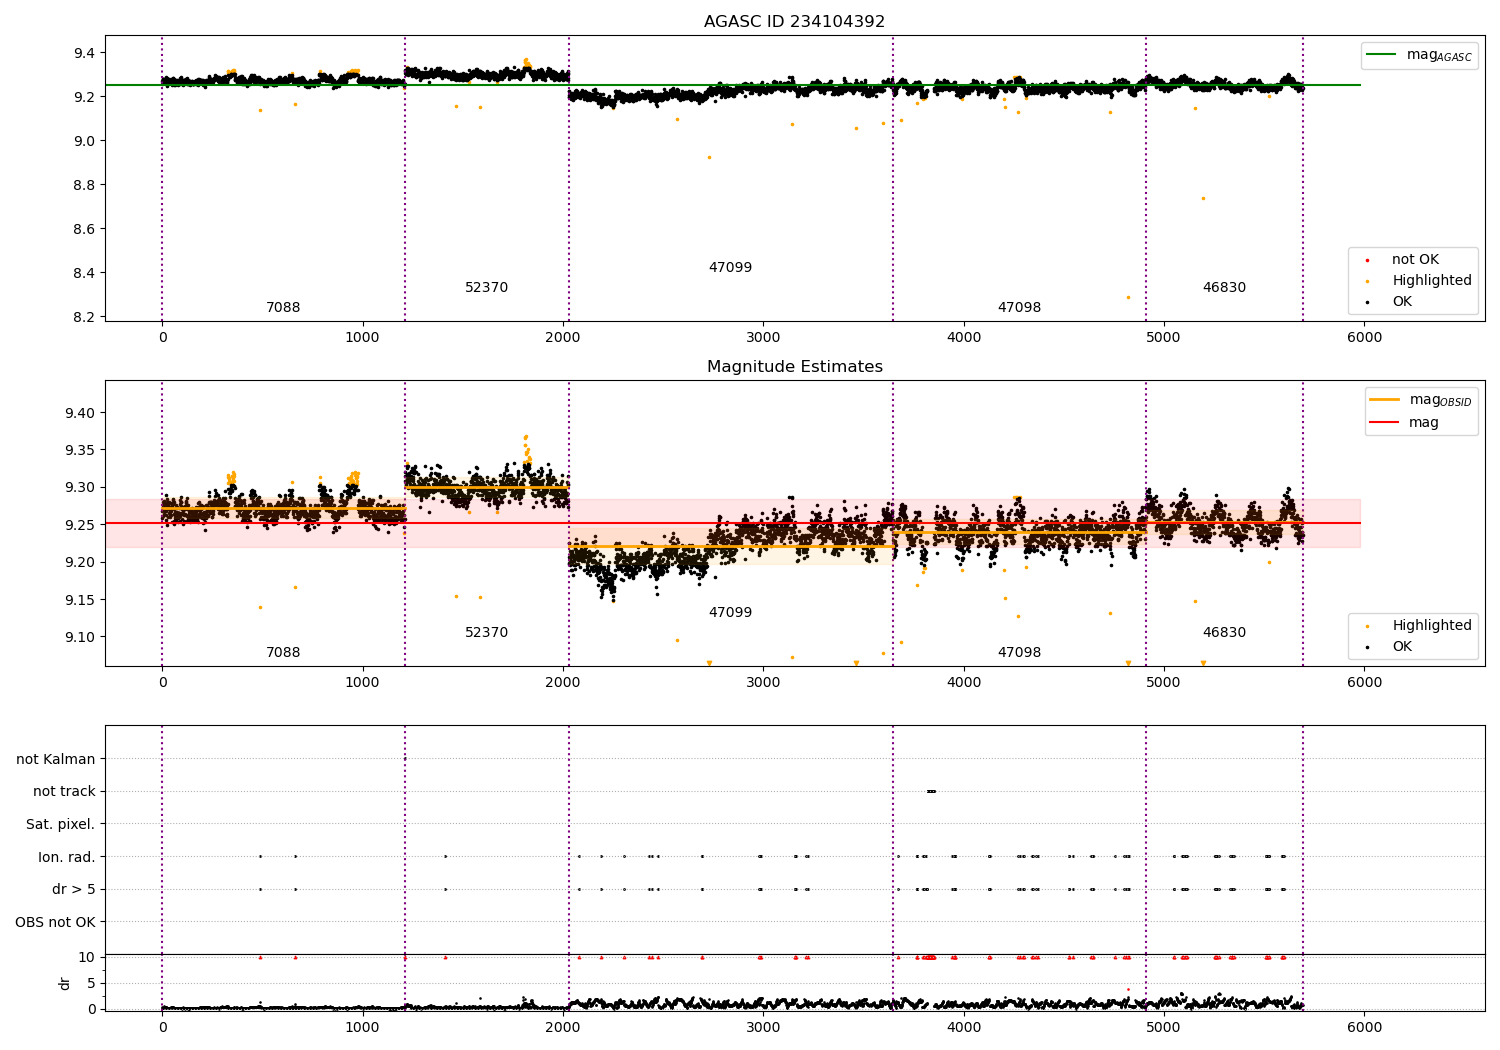Click the title 'AGASC ID 234104392'
Viewport: 1500px width, 1050px height.
pyautogui.click(x=794, y=22)
